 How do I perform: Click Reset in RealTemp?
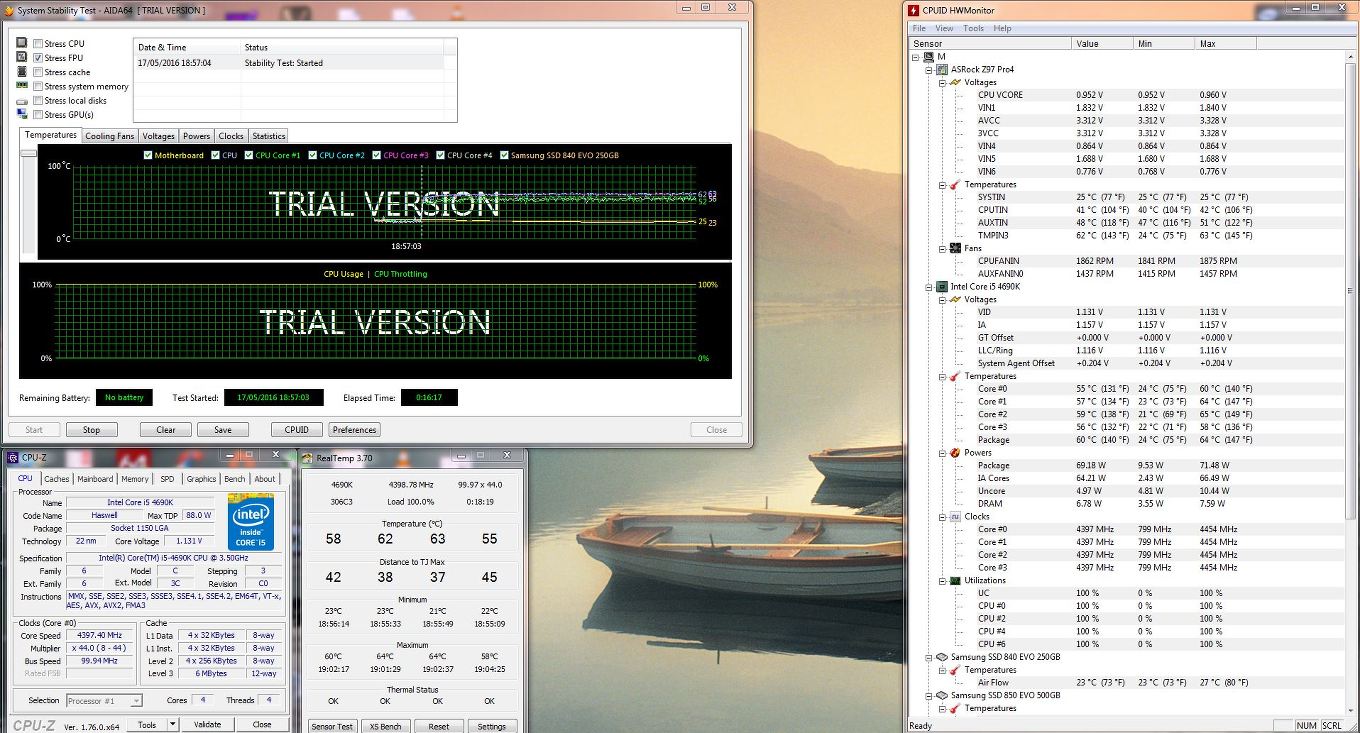[438, 726]
